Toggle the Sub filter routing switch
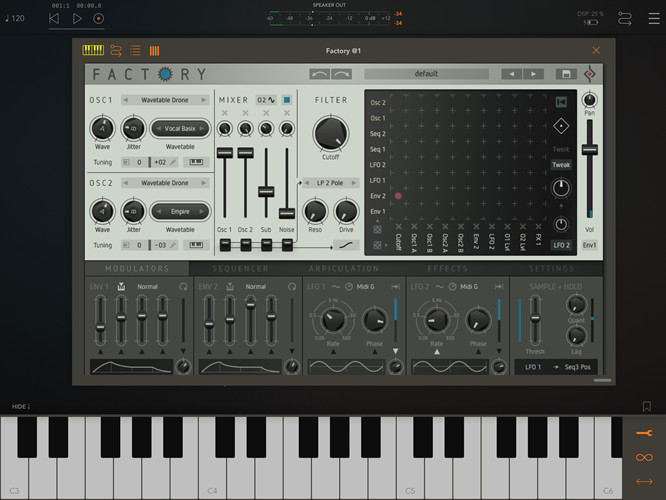The image size is (666, 500). tap(266, 245)
